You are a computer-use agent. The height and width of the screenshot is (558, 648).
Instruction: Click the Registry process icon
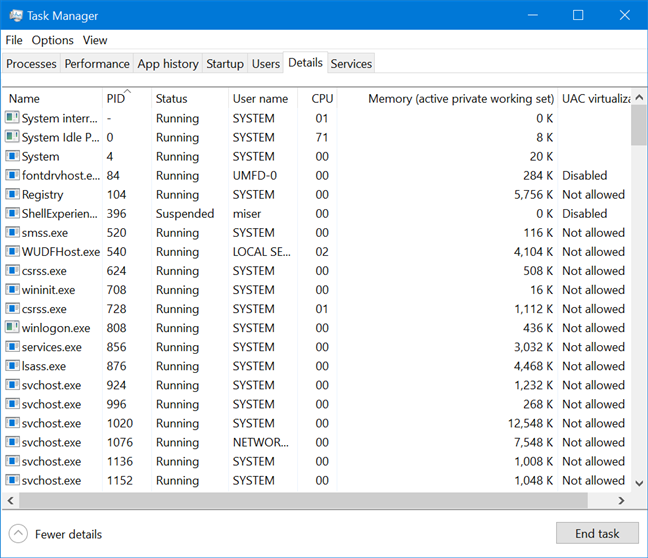12,194
